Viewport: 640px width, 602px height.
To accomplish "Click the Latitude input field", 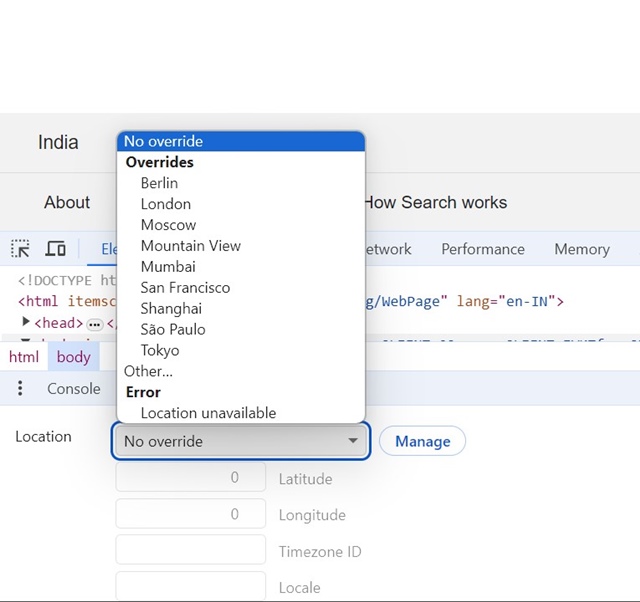I will coord(191,478).
